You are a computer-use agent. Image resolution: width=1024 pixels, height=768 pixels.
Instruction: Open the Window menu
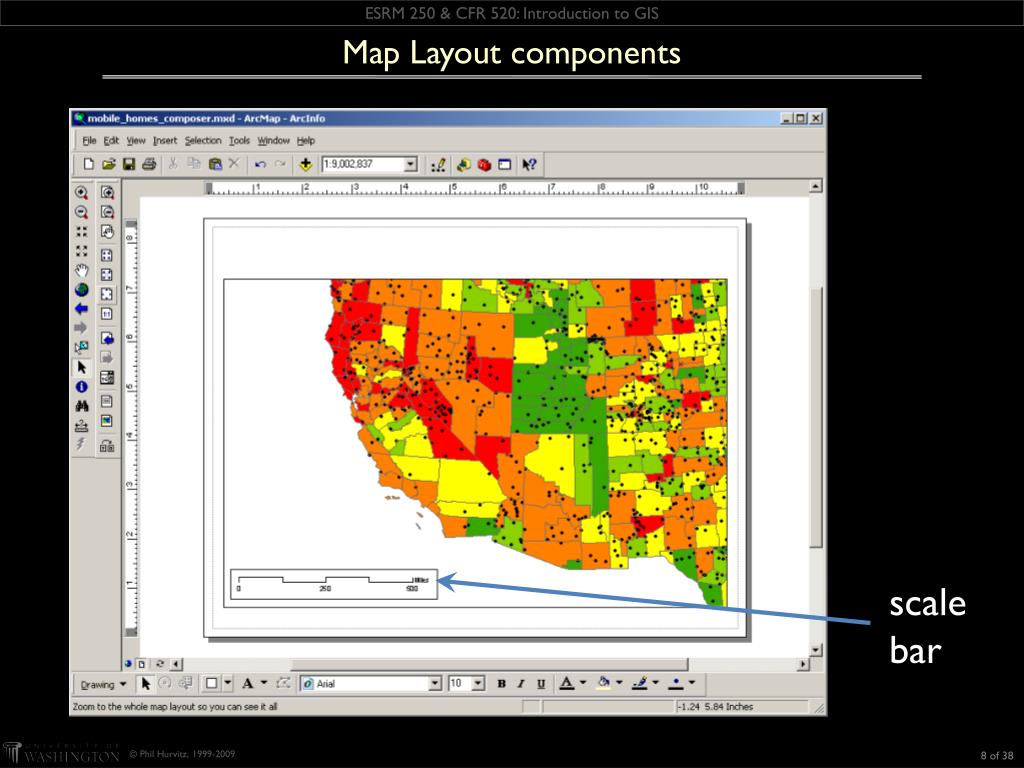point(273,140)
